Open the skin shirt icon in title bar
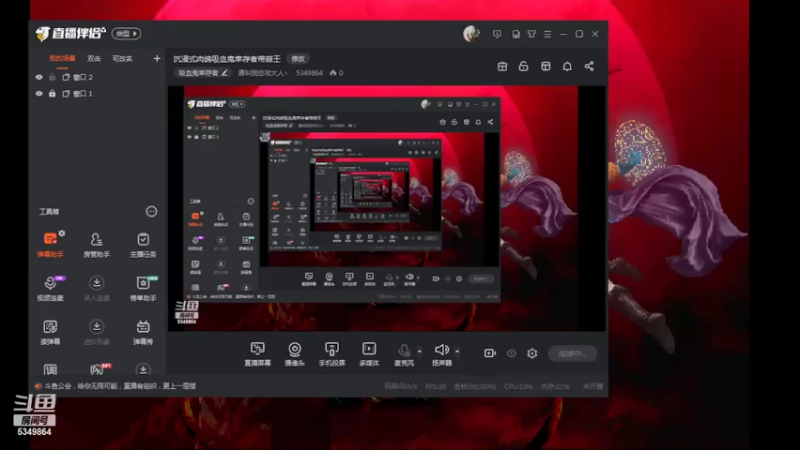The width and height of the screenshot is (800, 450). [x=532, y=34]
